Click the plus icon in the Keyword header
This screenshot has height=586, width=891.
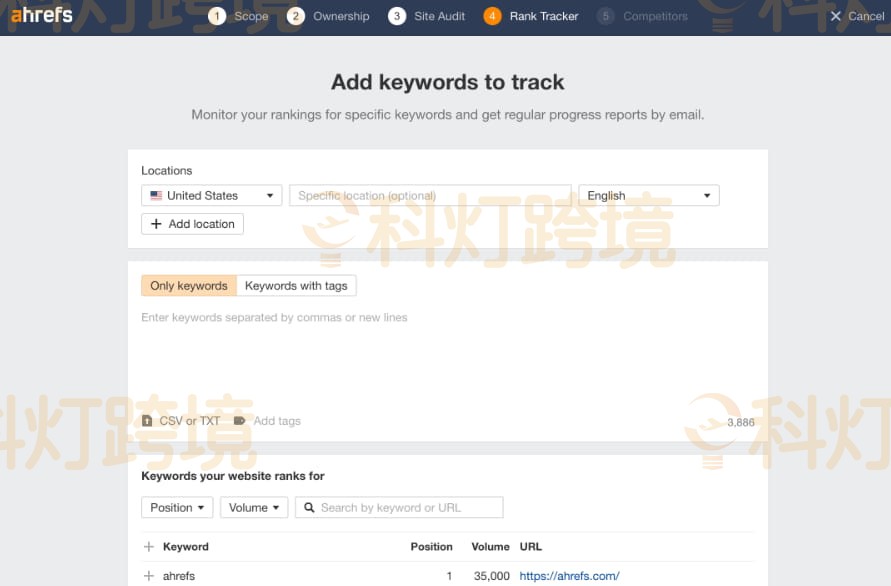[x=149, y=547]
